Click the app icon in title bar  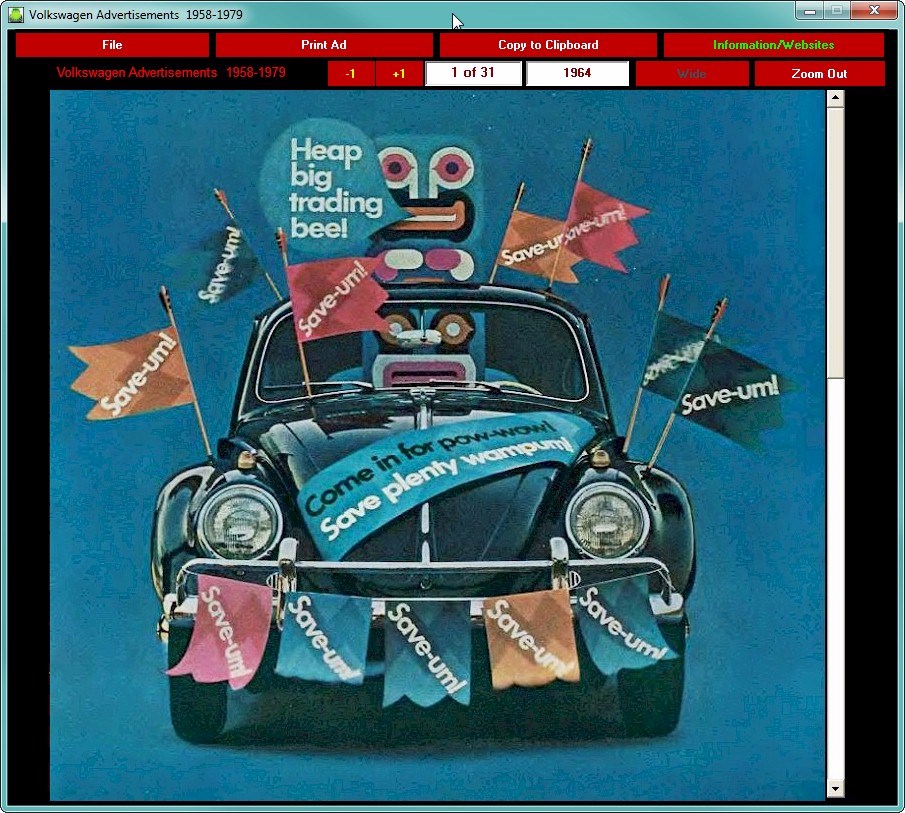point(16,14)
